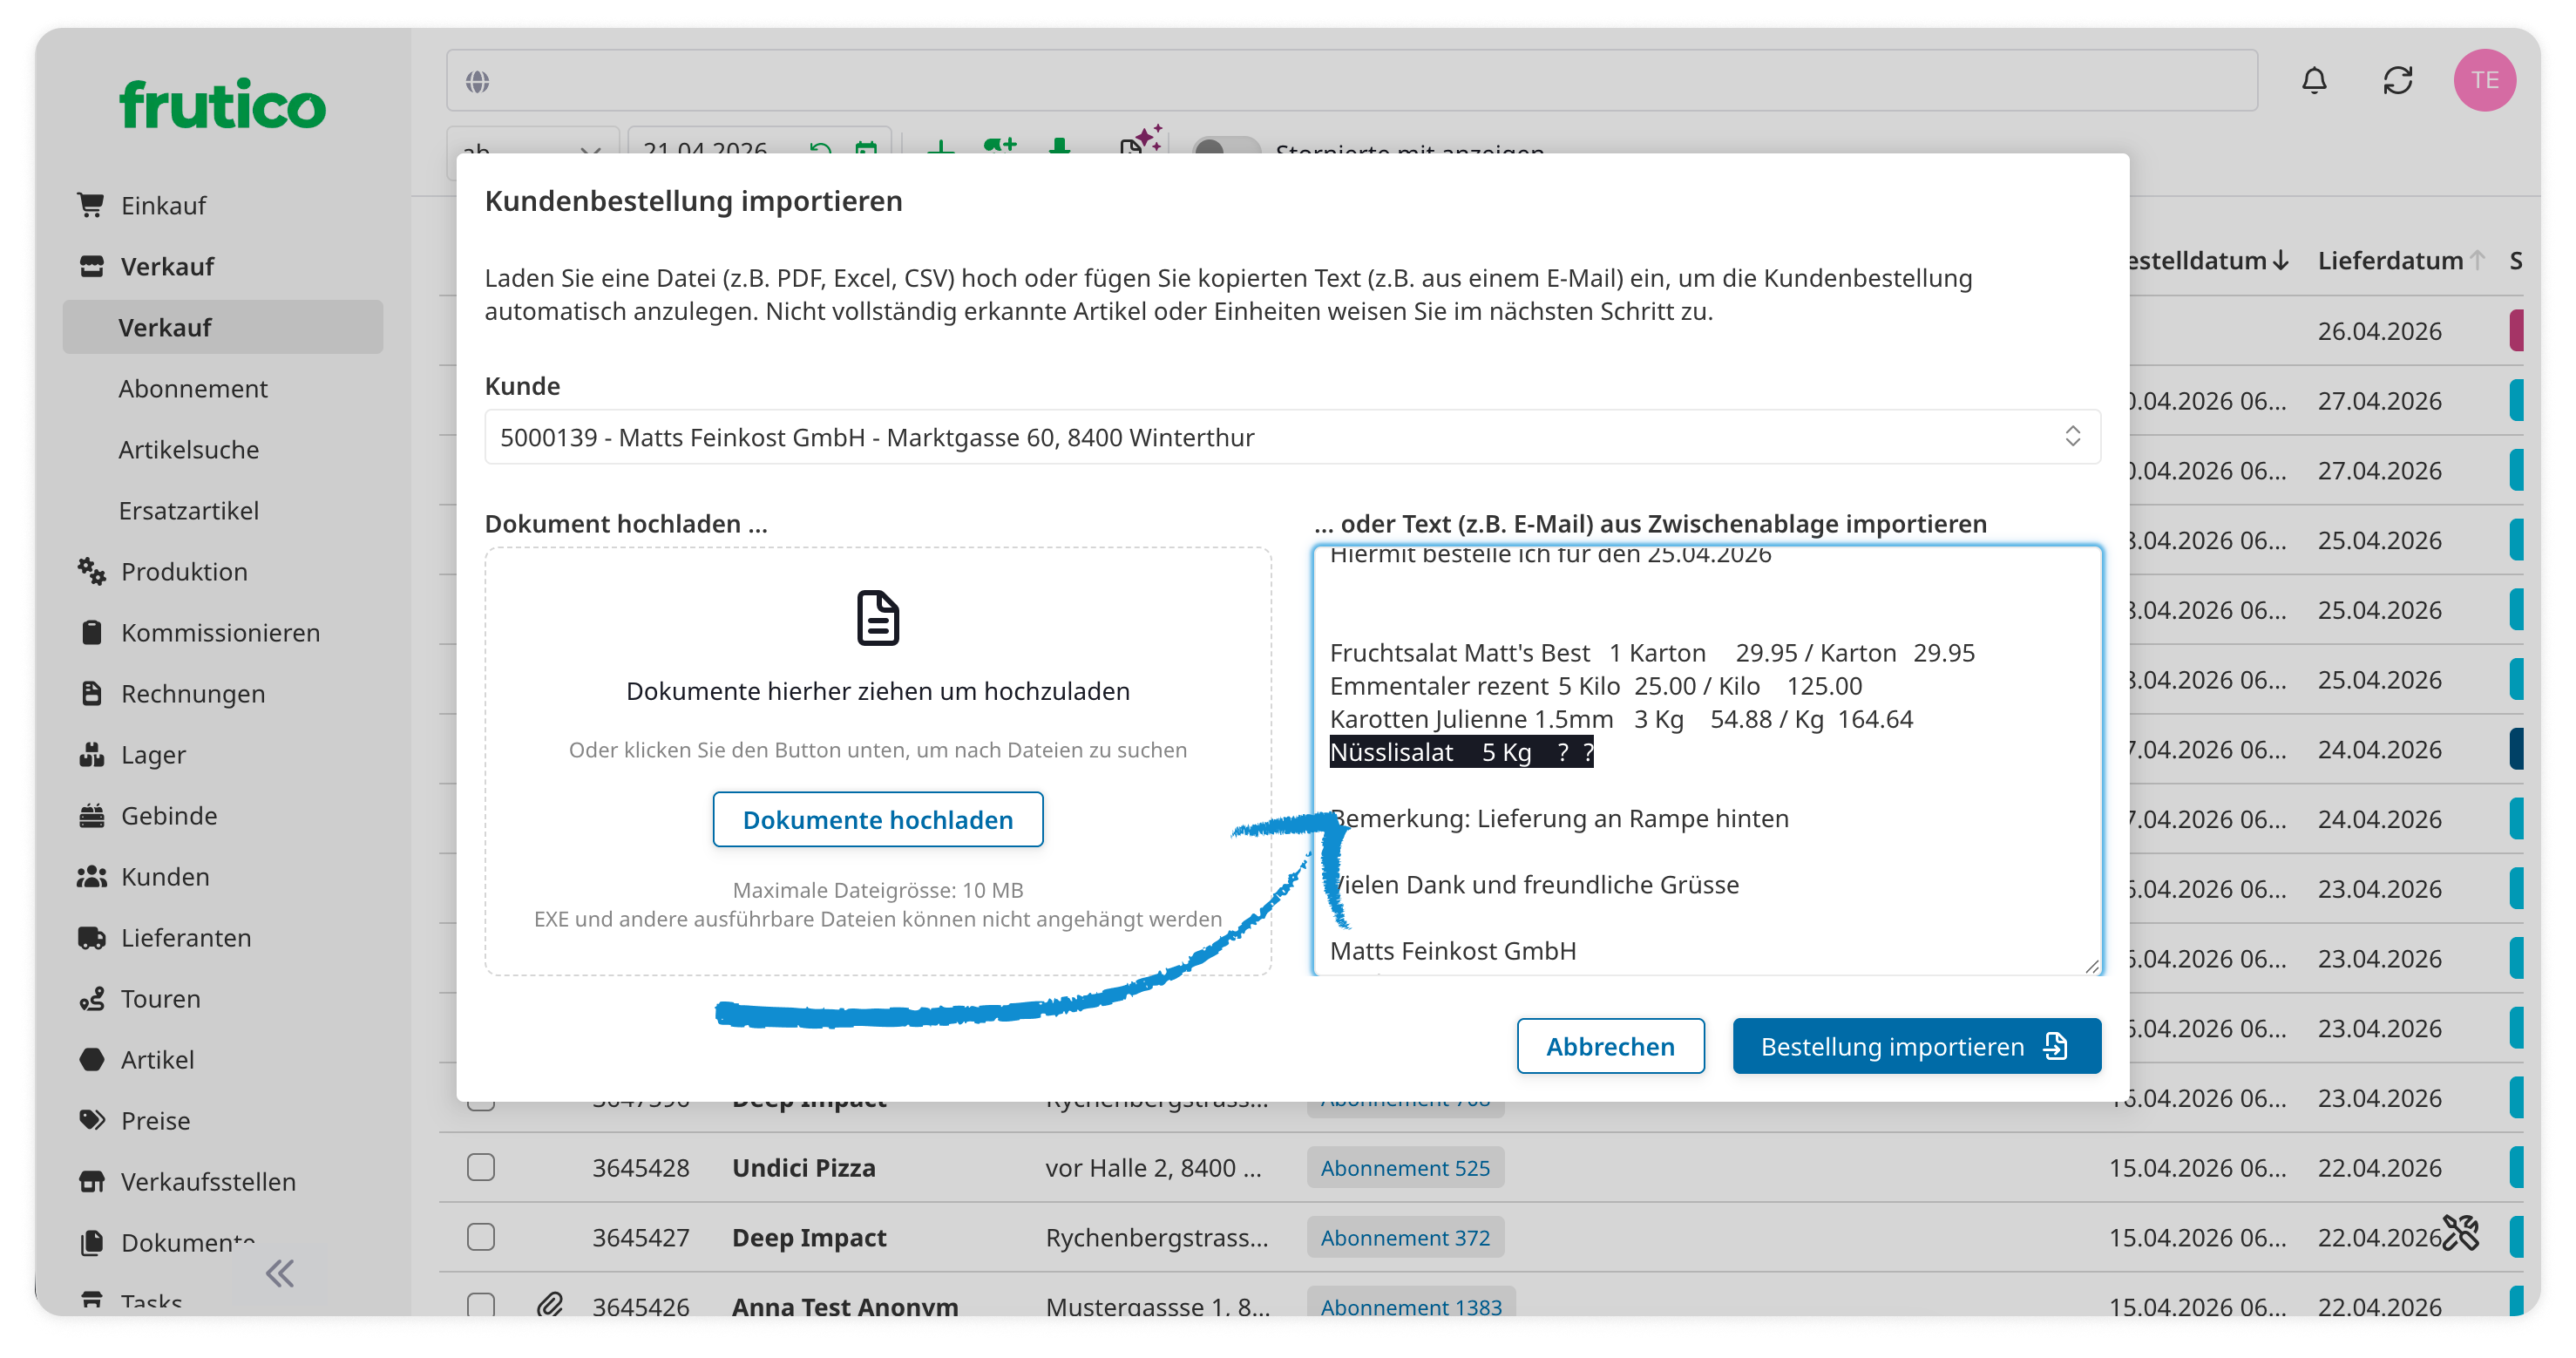
Task: Open Produktion via its gears icon
Action: [91, 571]
